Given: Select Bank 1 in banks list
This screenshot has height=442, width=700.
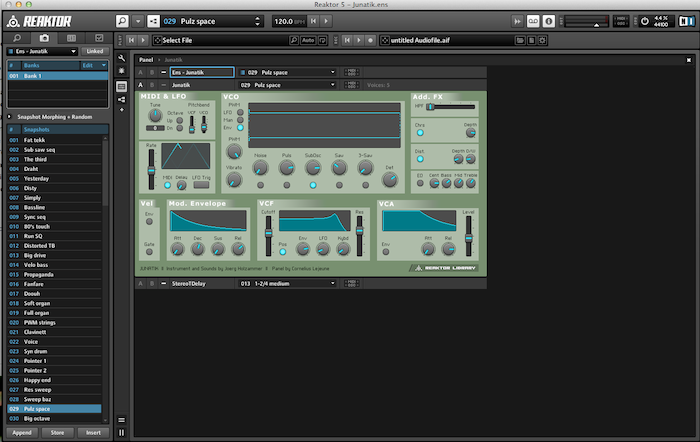Looking at the screenshot, I should 58,76.
